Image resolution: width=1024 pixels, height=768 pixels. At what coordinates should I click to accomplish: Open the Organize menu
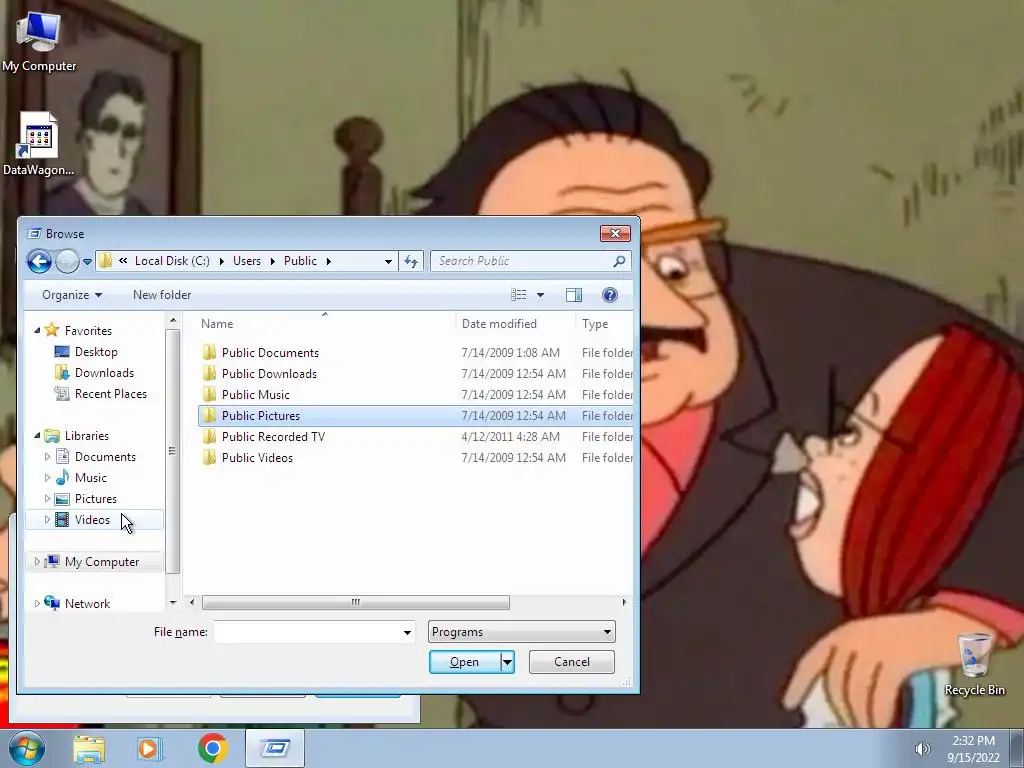(72, 295)
